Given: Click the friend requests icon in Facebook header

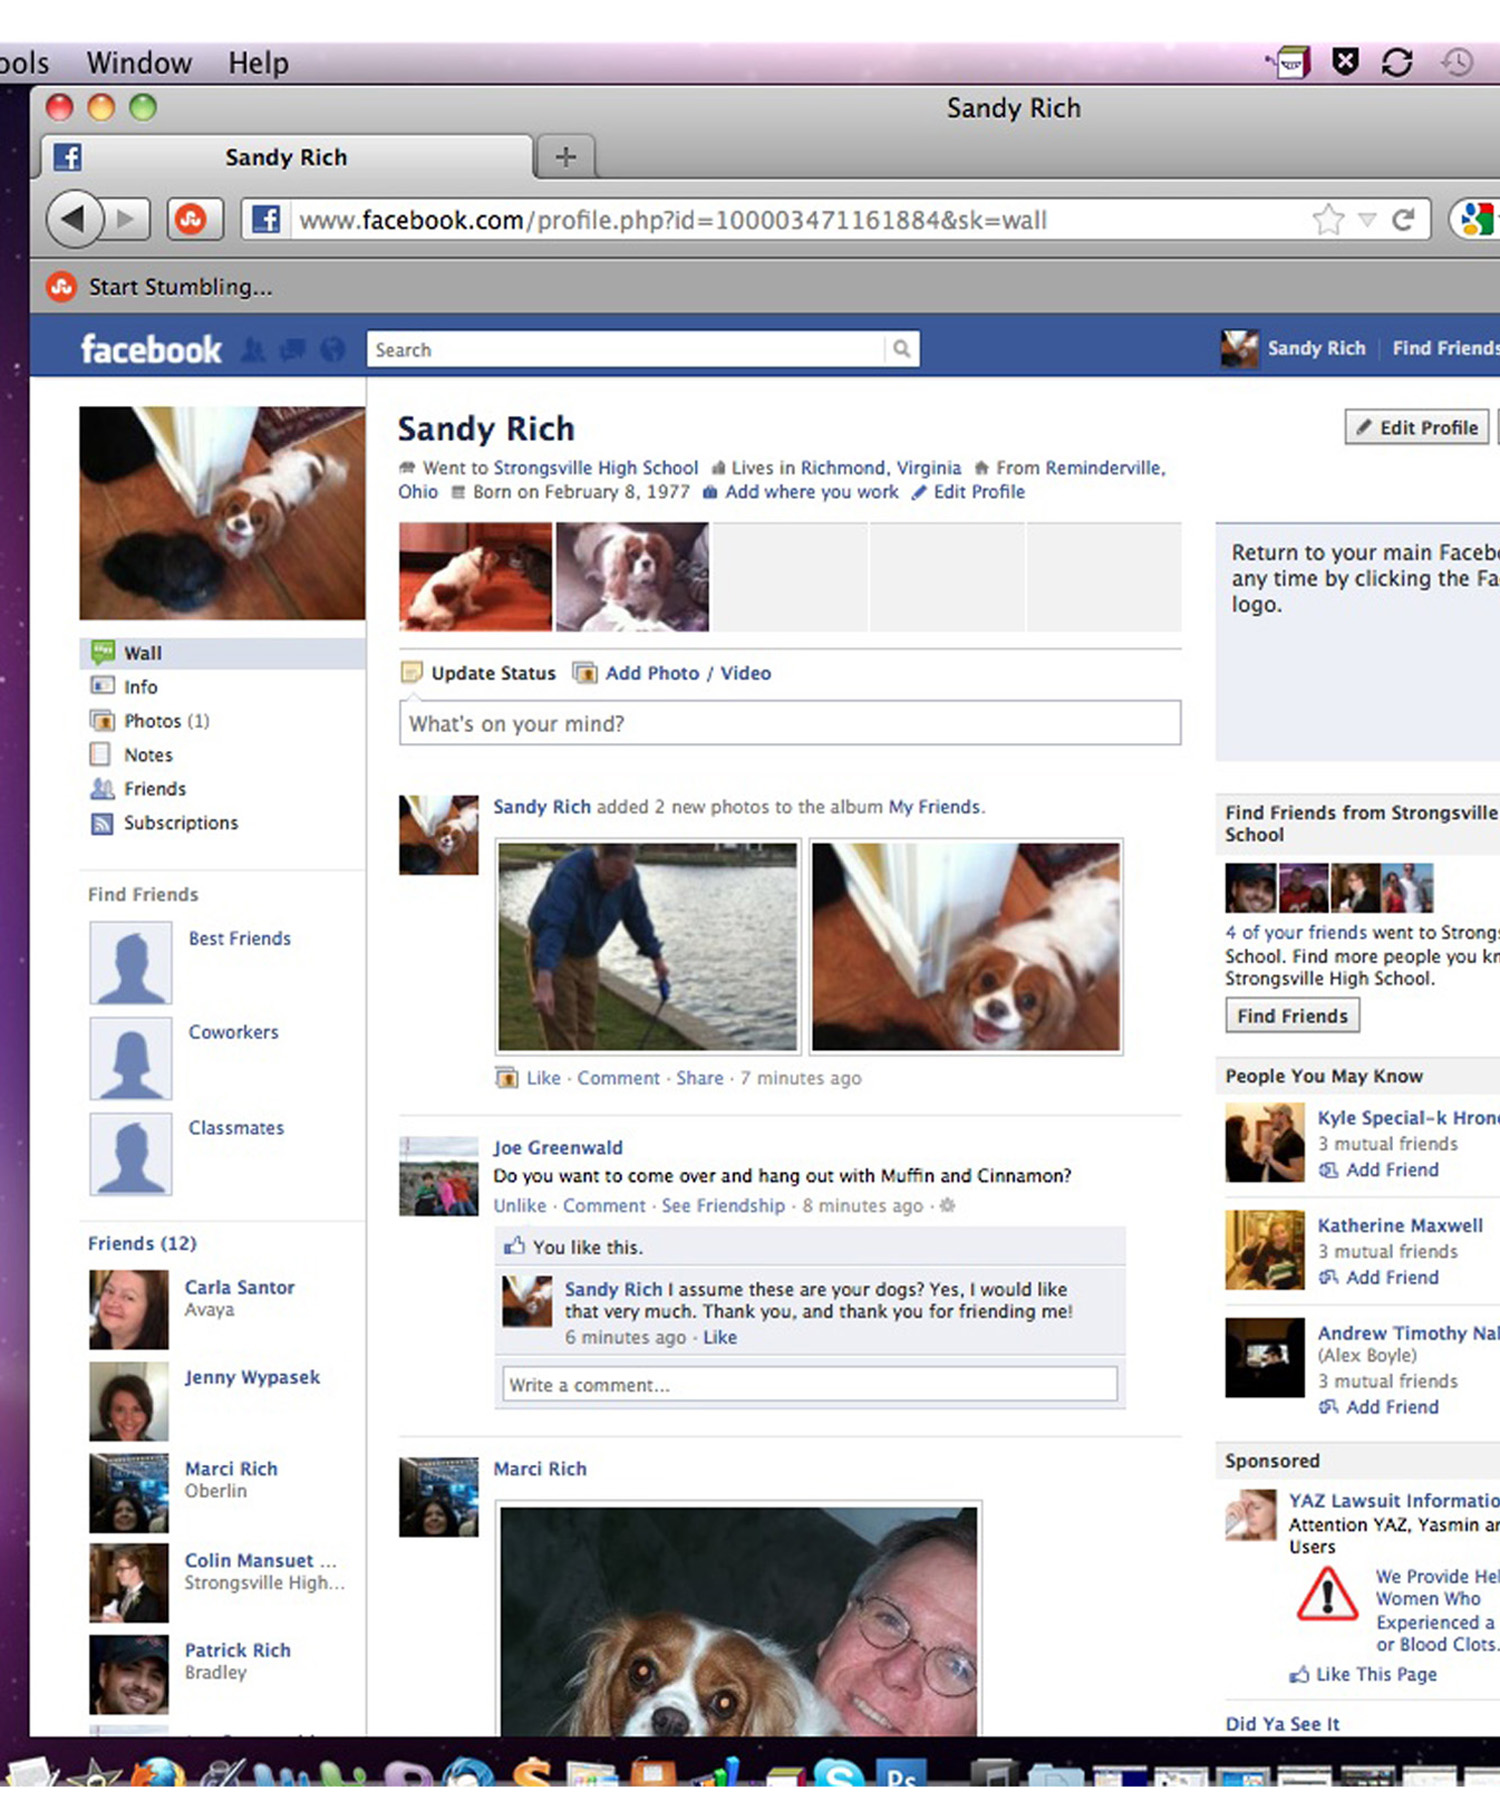Looking at the screenshot, I should coord(254,350).
